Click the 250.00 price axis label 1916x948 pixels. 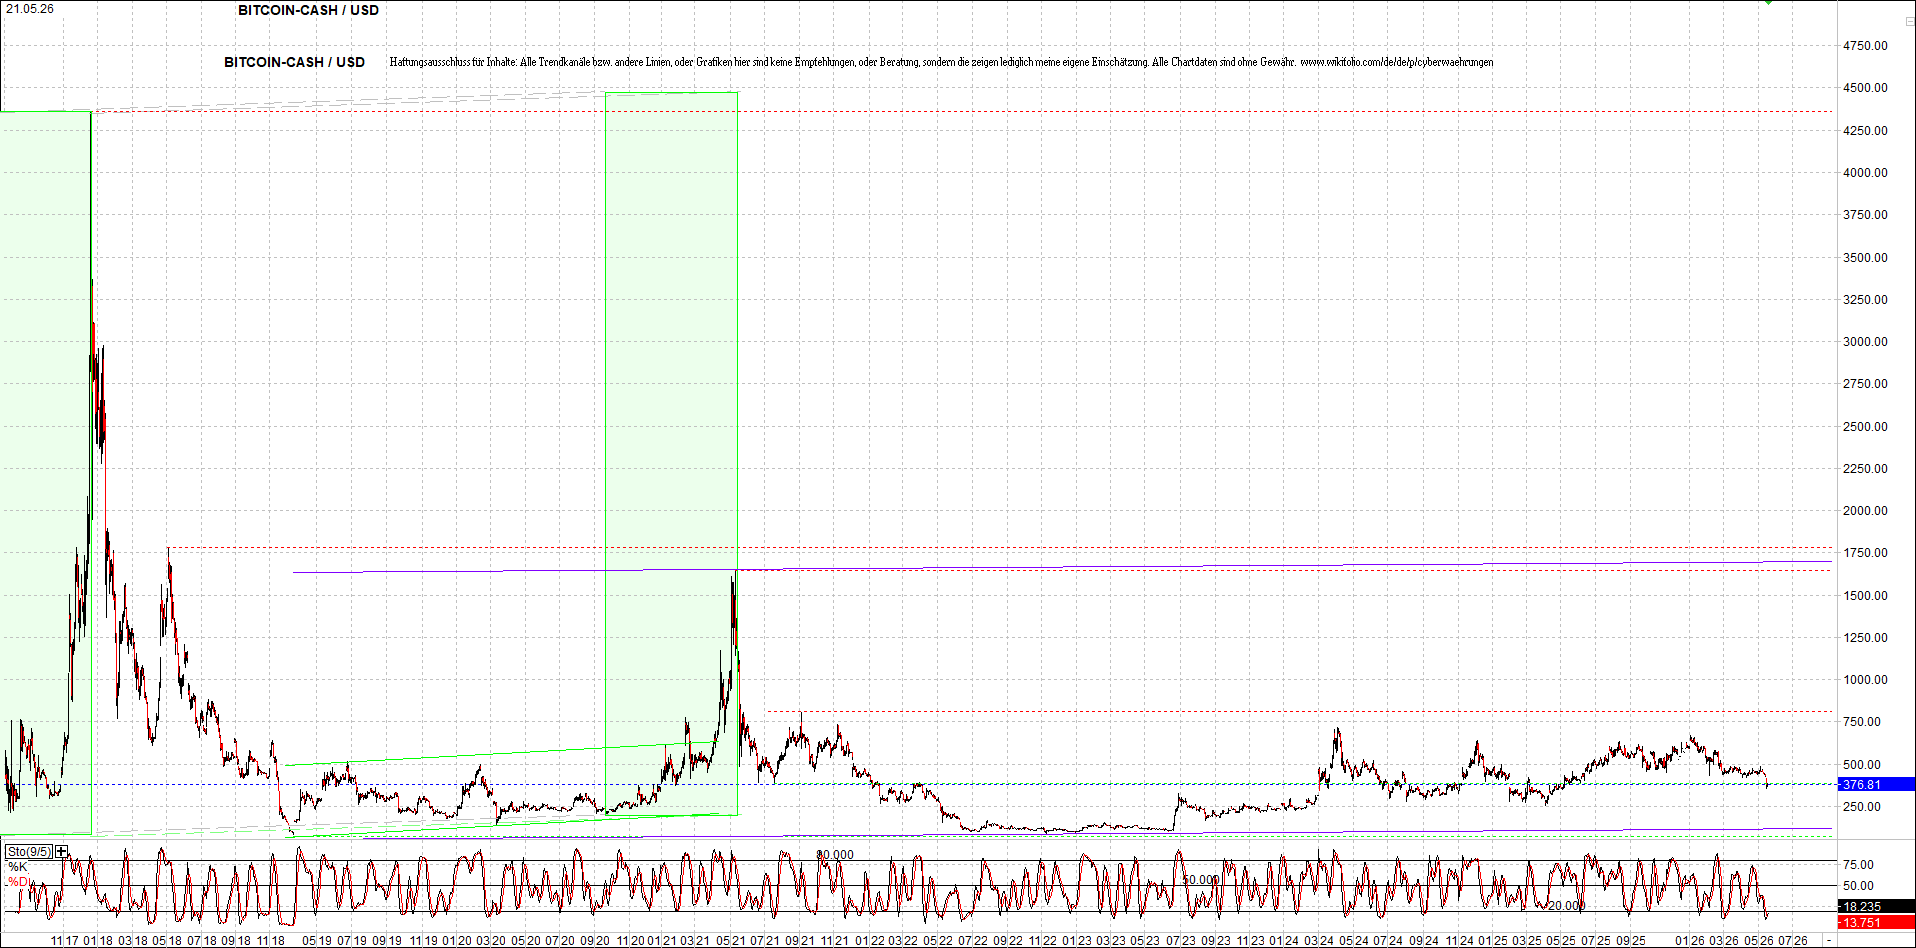(x=1862, y=807)
